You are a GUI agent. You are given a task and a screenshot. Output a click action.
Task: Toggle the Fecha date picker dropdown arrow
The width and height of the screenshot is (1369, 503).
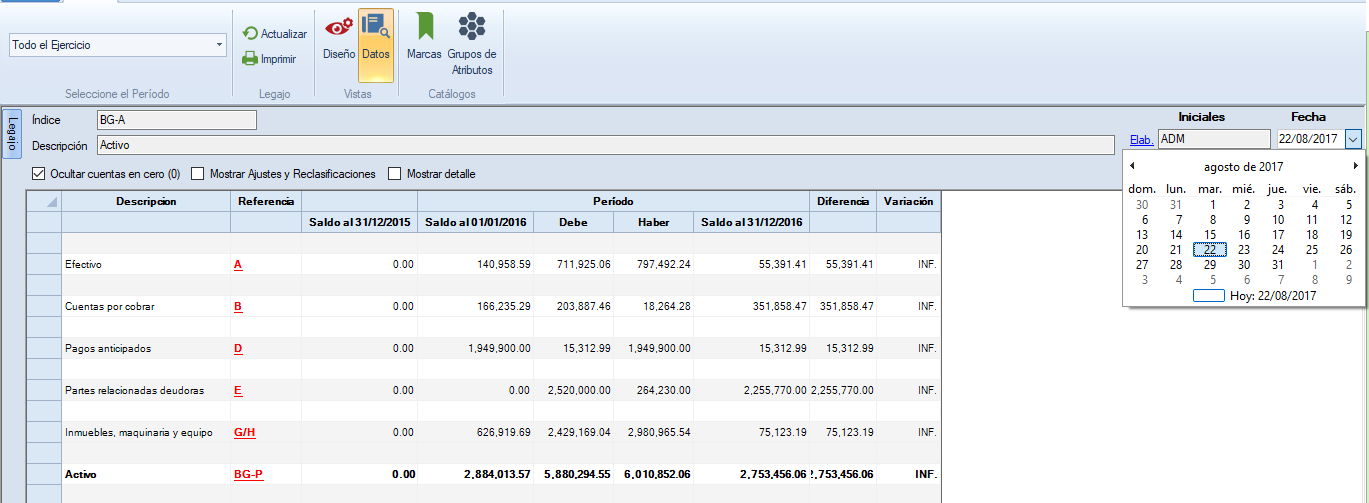click(1353, 140)
